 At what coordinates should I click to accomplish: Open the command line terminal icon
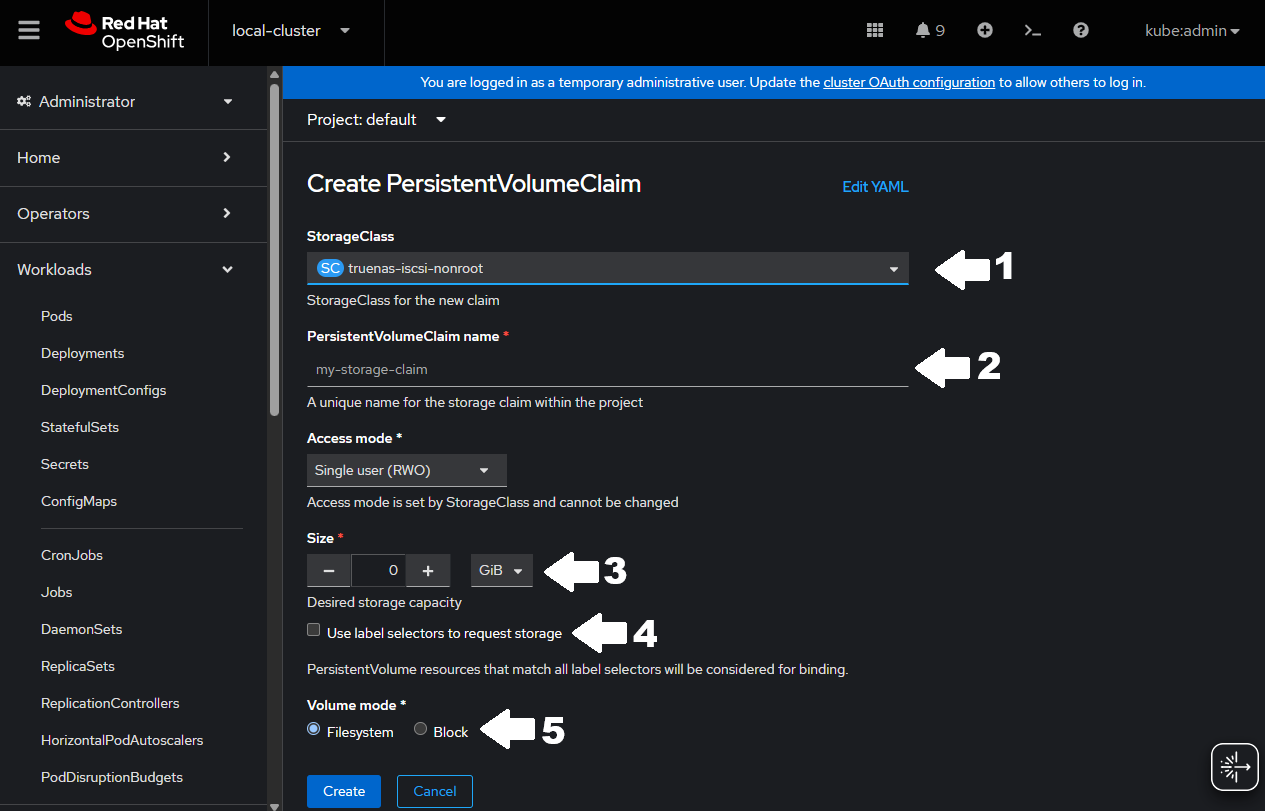1033,30
